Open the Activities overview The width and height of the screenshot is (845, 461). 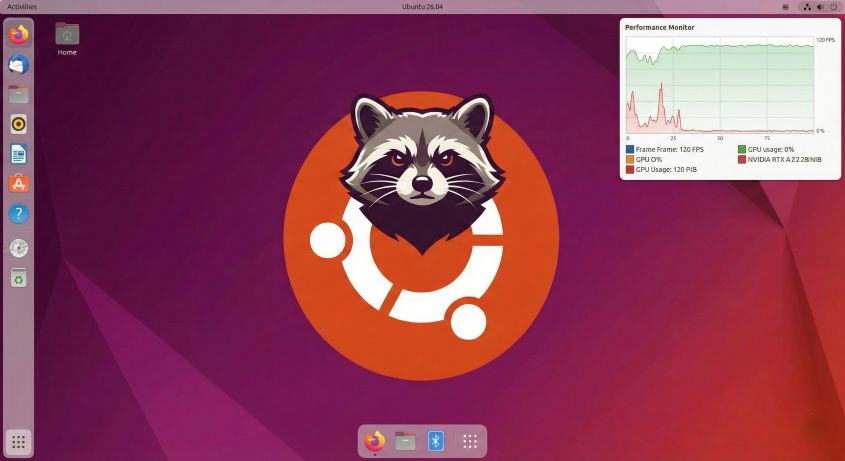coord(22,7)
